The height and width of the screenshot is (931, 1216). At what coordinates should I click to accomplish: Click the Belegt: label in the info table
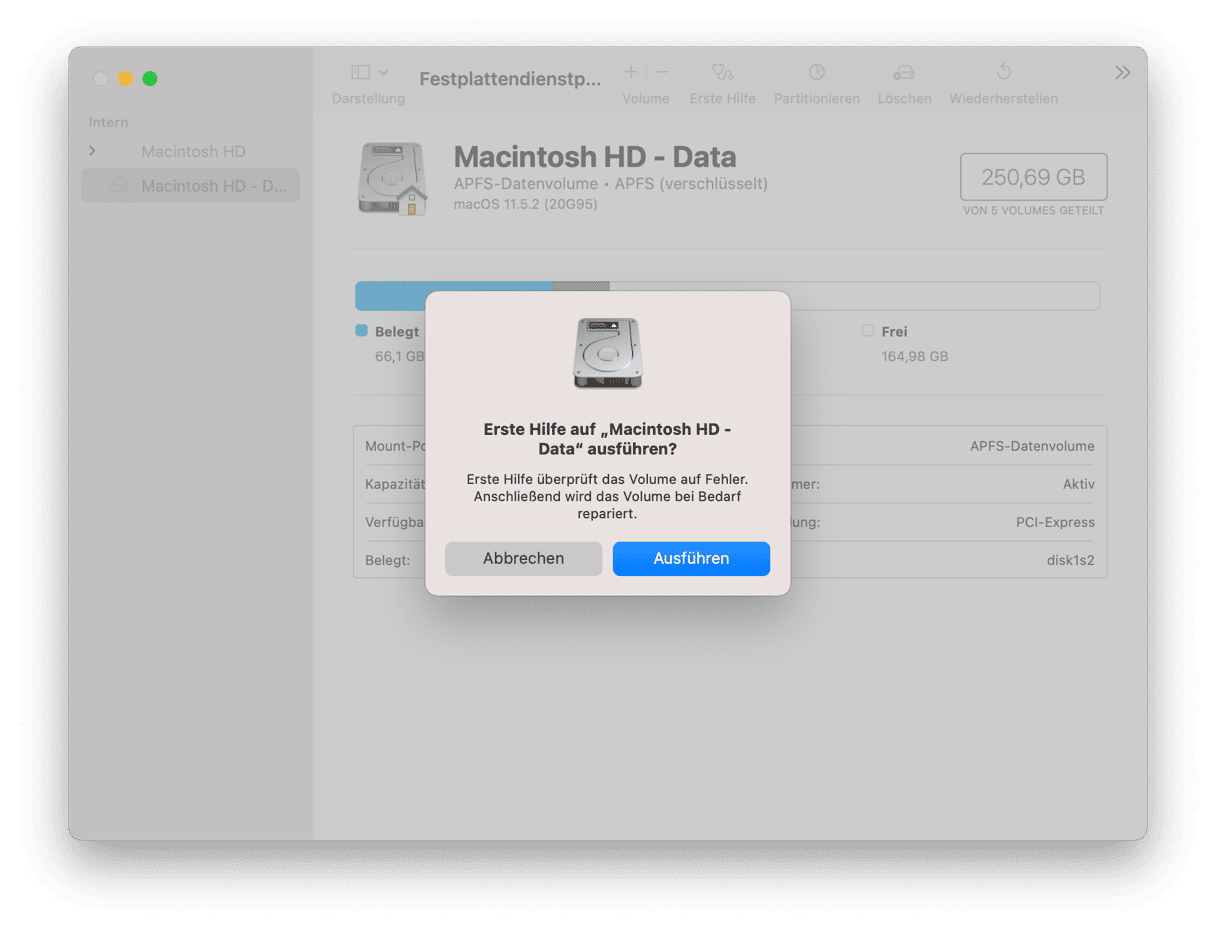tap(388, 560)
